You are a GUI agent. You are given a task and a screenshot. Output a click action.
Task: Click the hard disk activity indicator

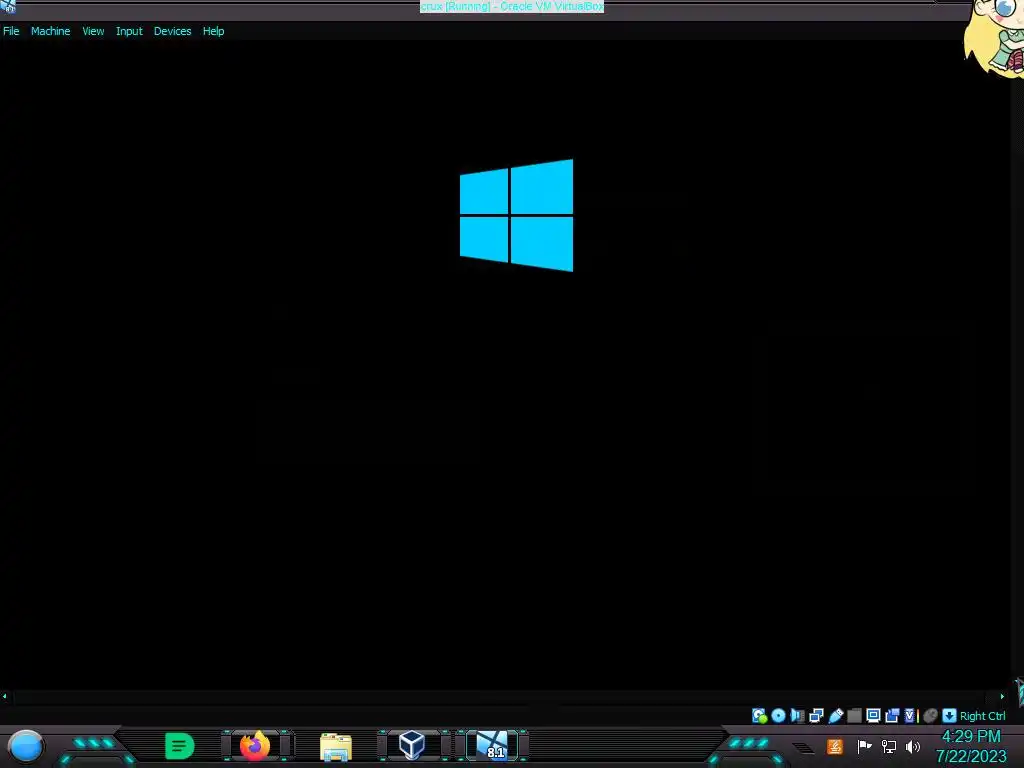tap(759, 716)
